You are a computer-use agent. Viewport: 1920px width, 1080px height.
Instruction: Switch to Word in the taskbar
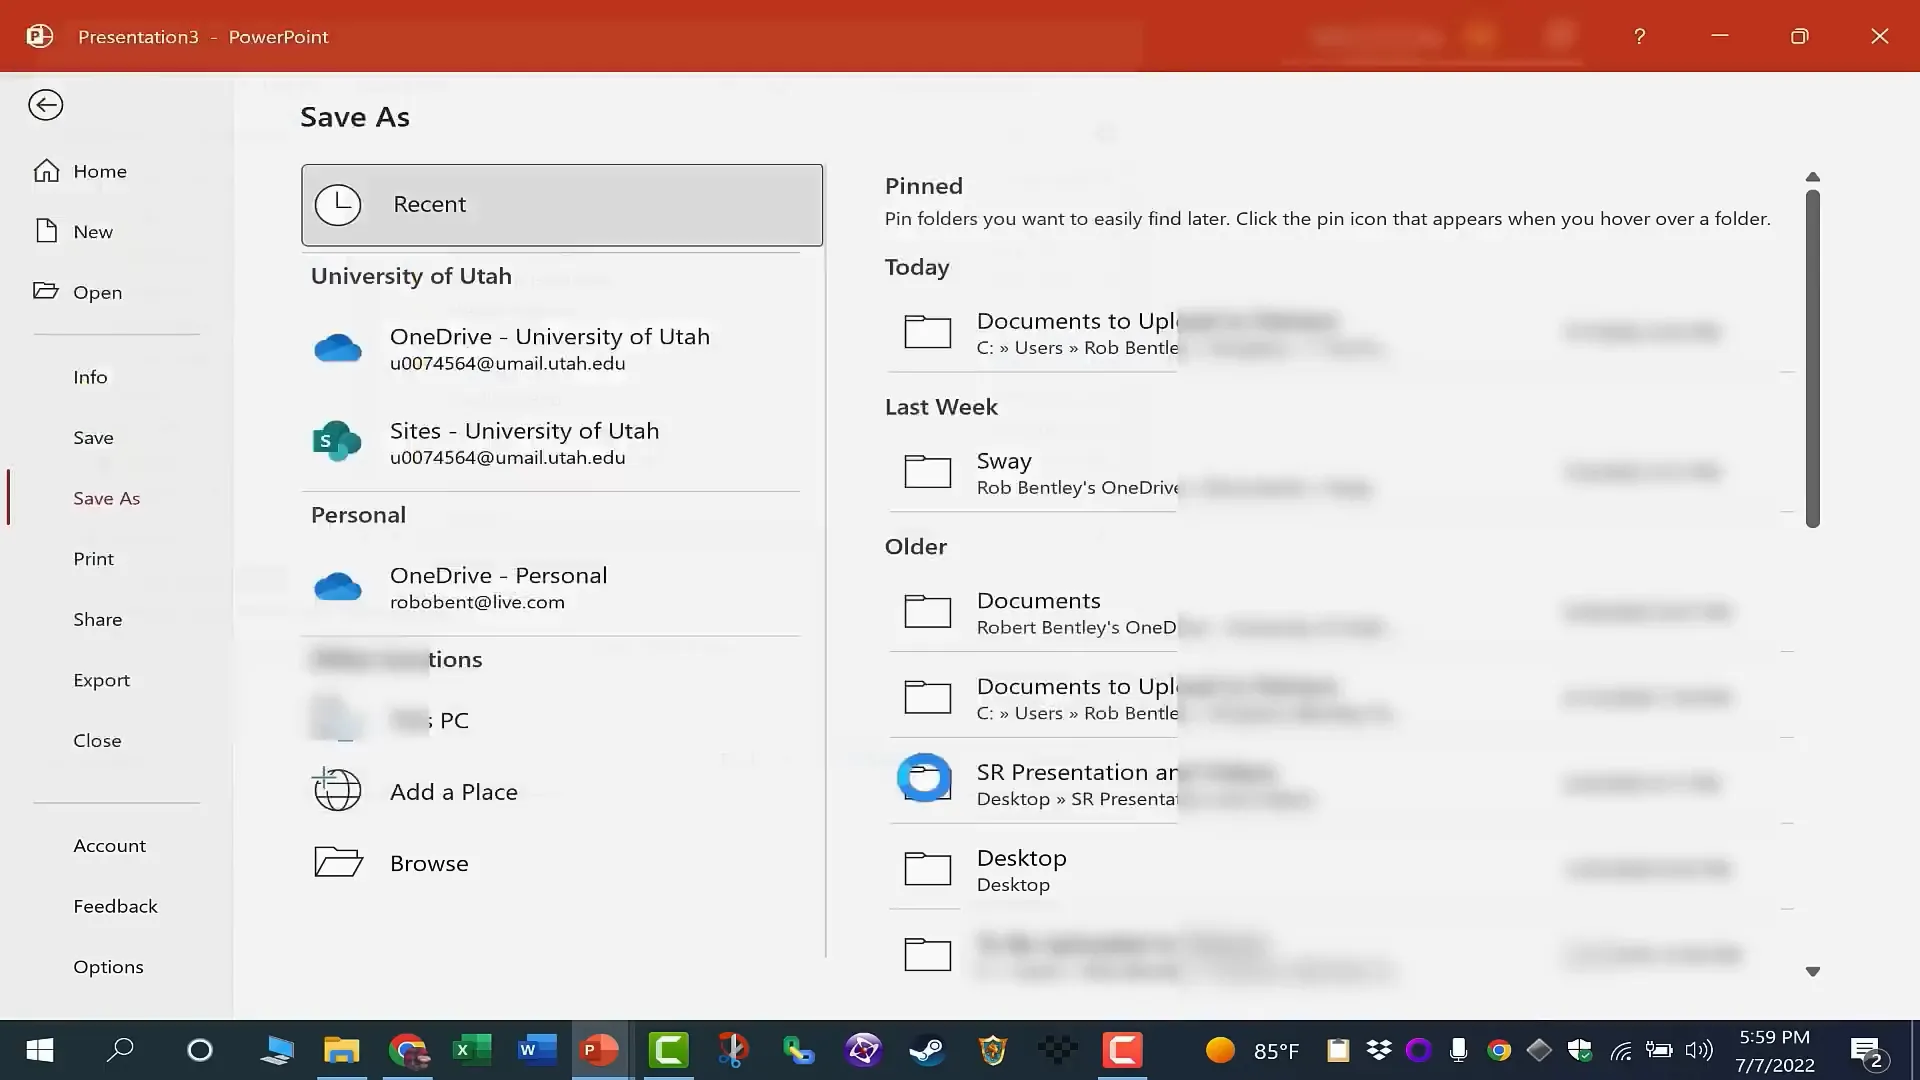pyautogui.click(x=536, y=1050)
